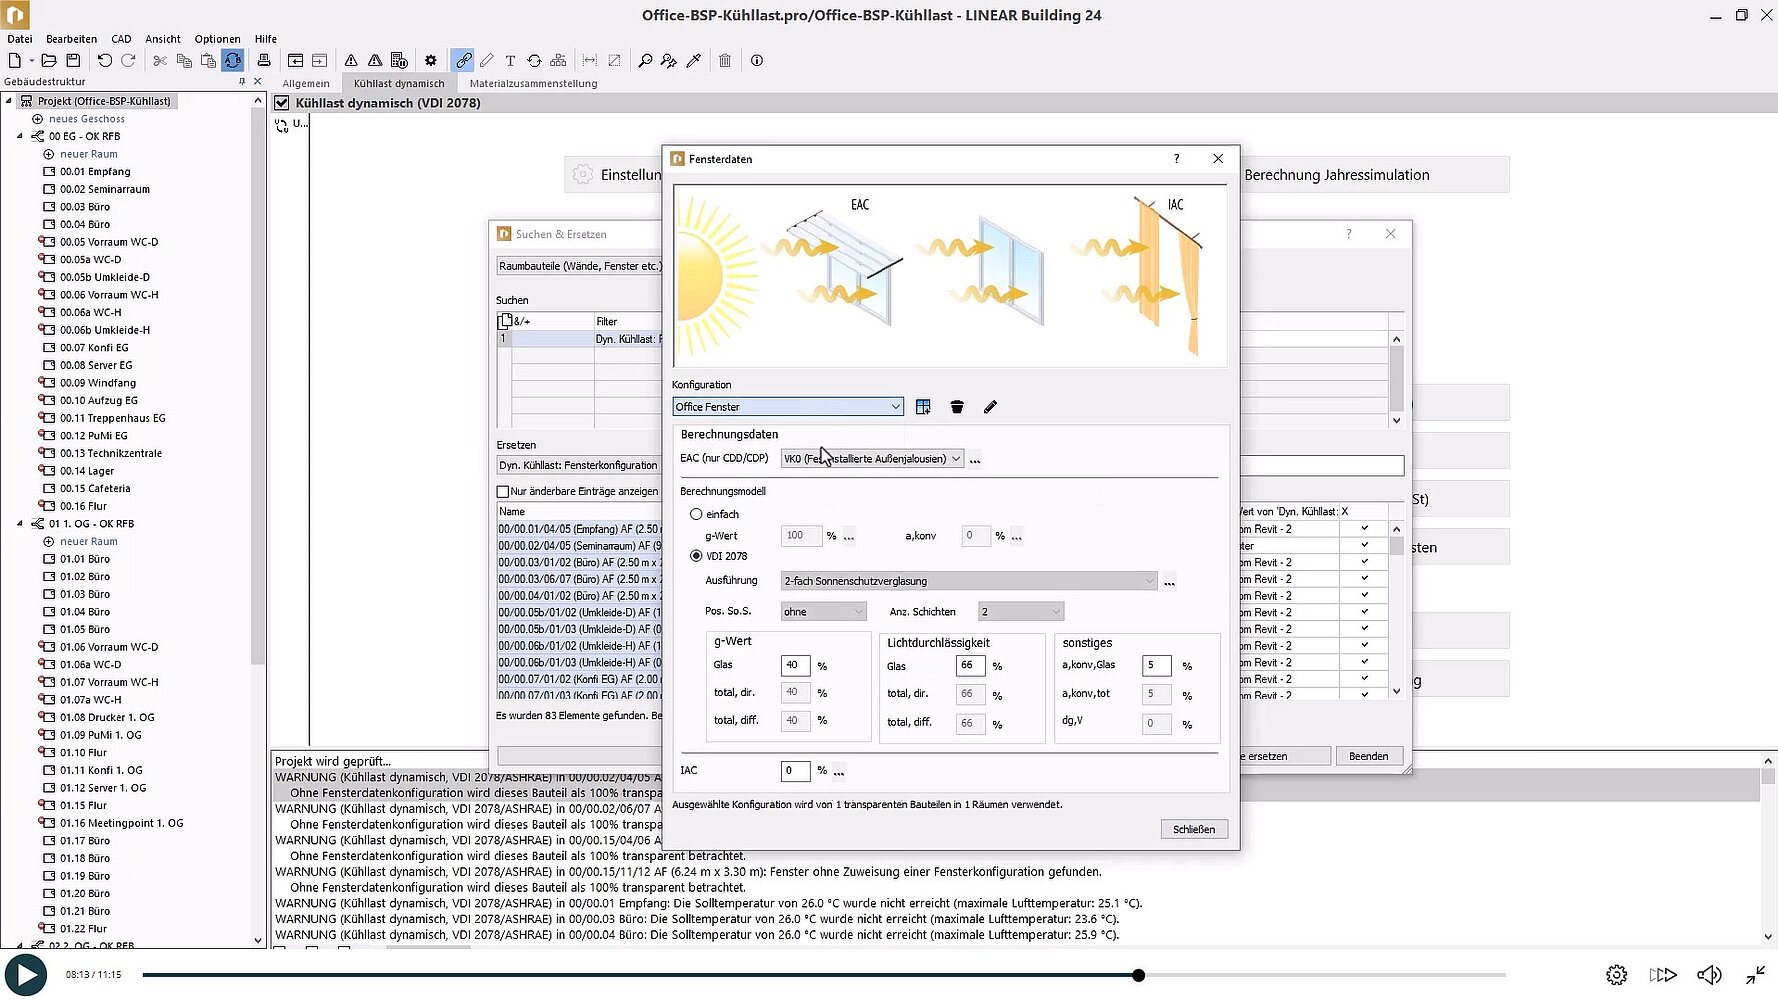Select the VDI 2078 radio button
Screen dimensions: 1778x1000
click(696, 556)
